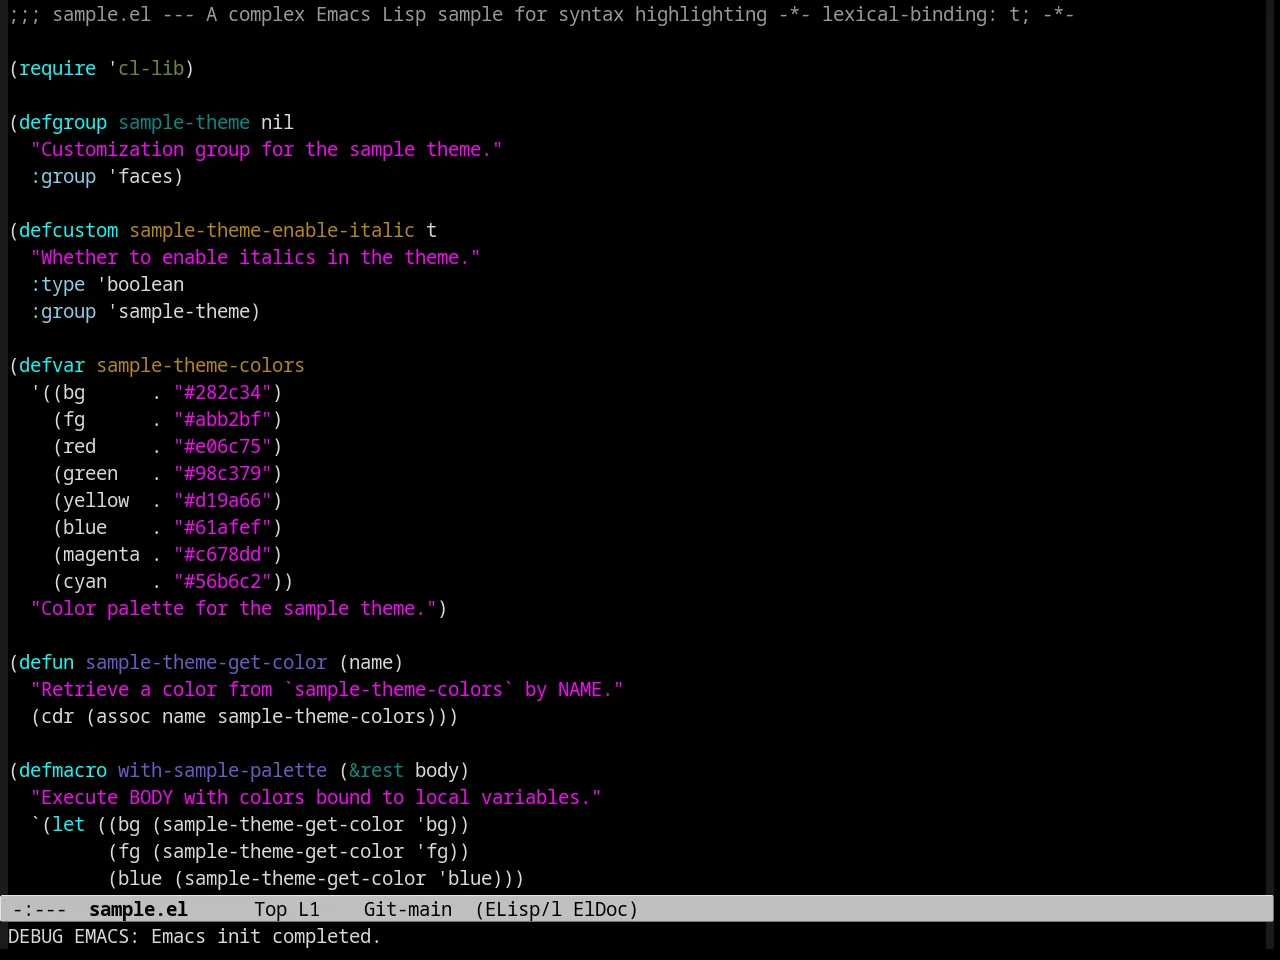Click the 'cl-lib symbol
1280x960 pixels.
tap(146, 68)
